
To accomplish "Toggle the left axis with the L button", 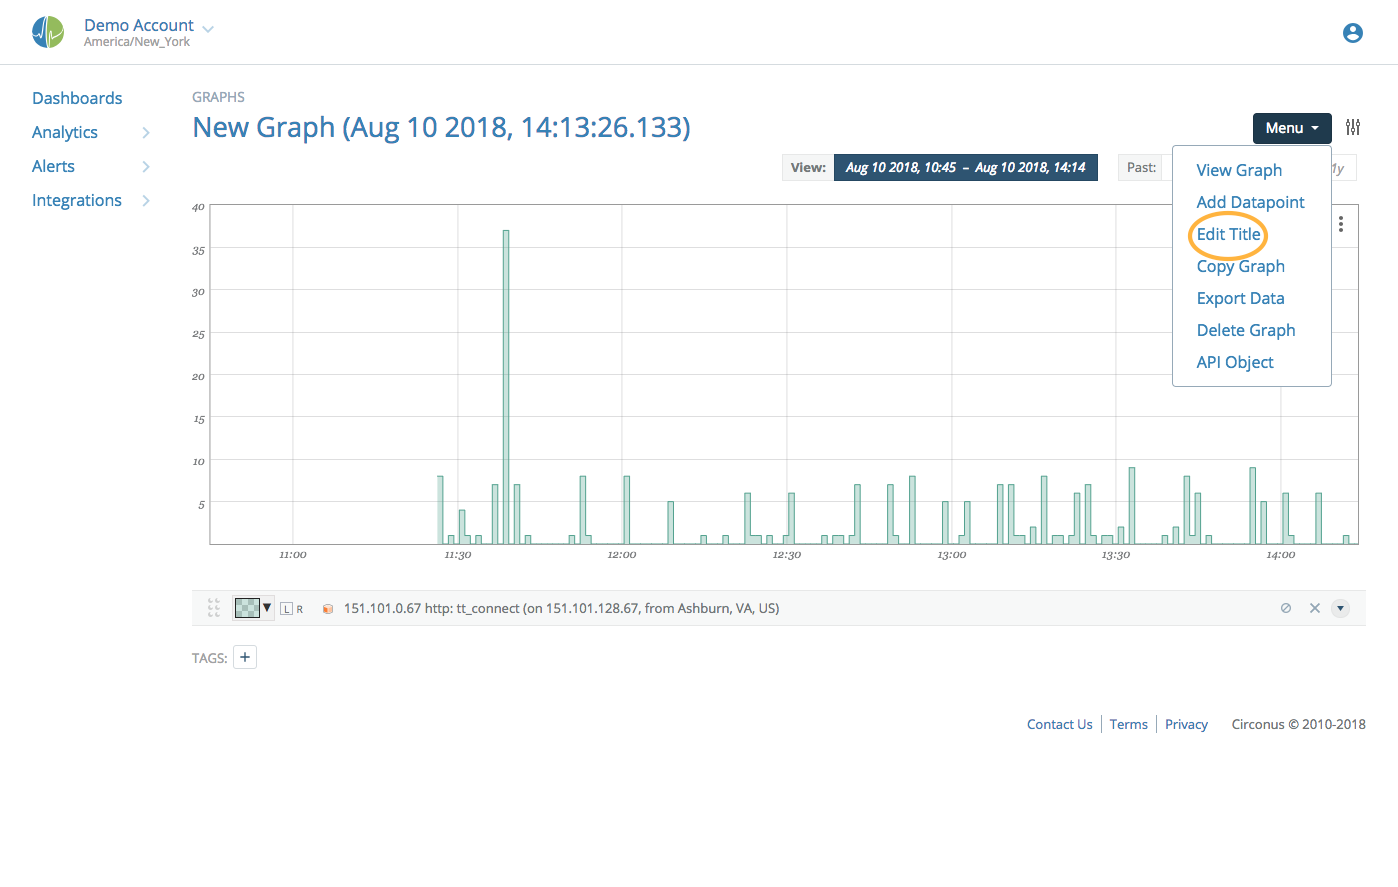I will point(285,608).
